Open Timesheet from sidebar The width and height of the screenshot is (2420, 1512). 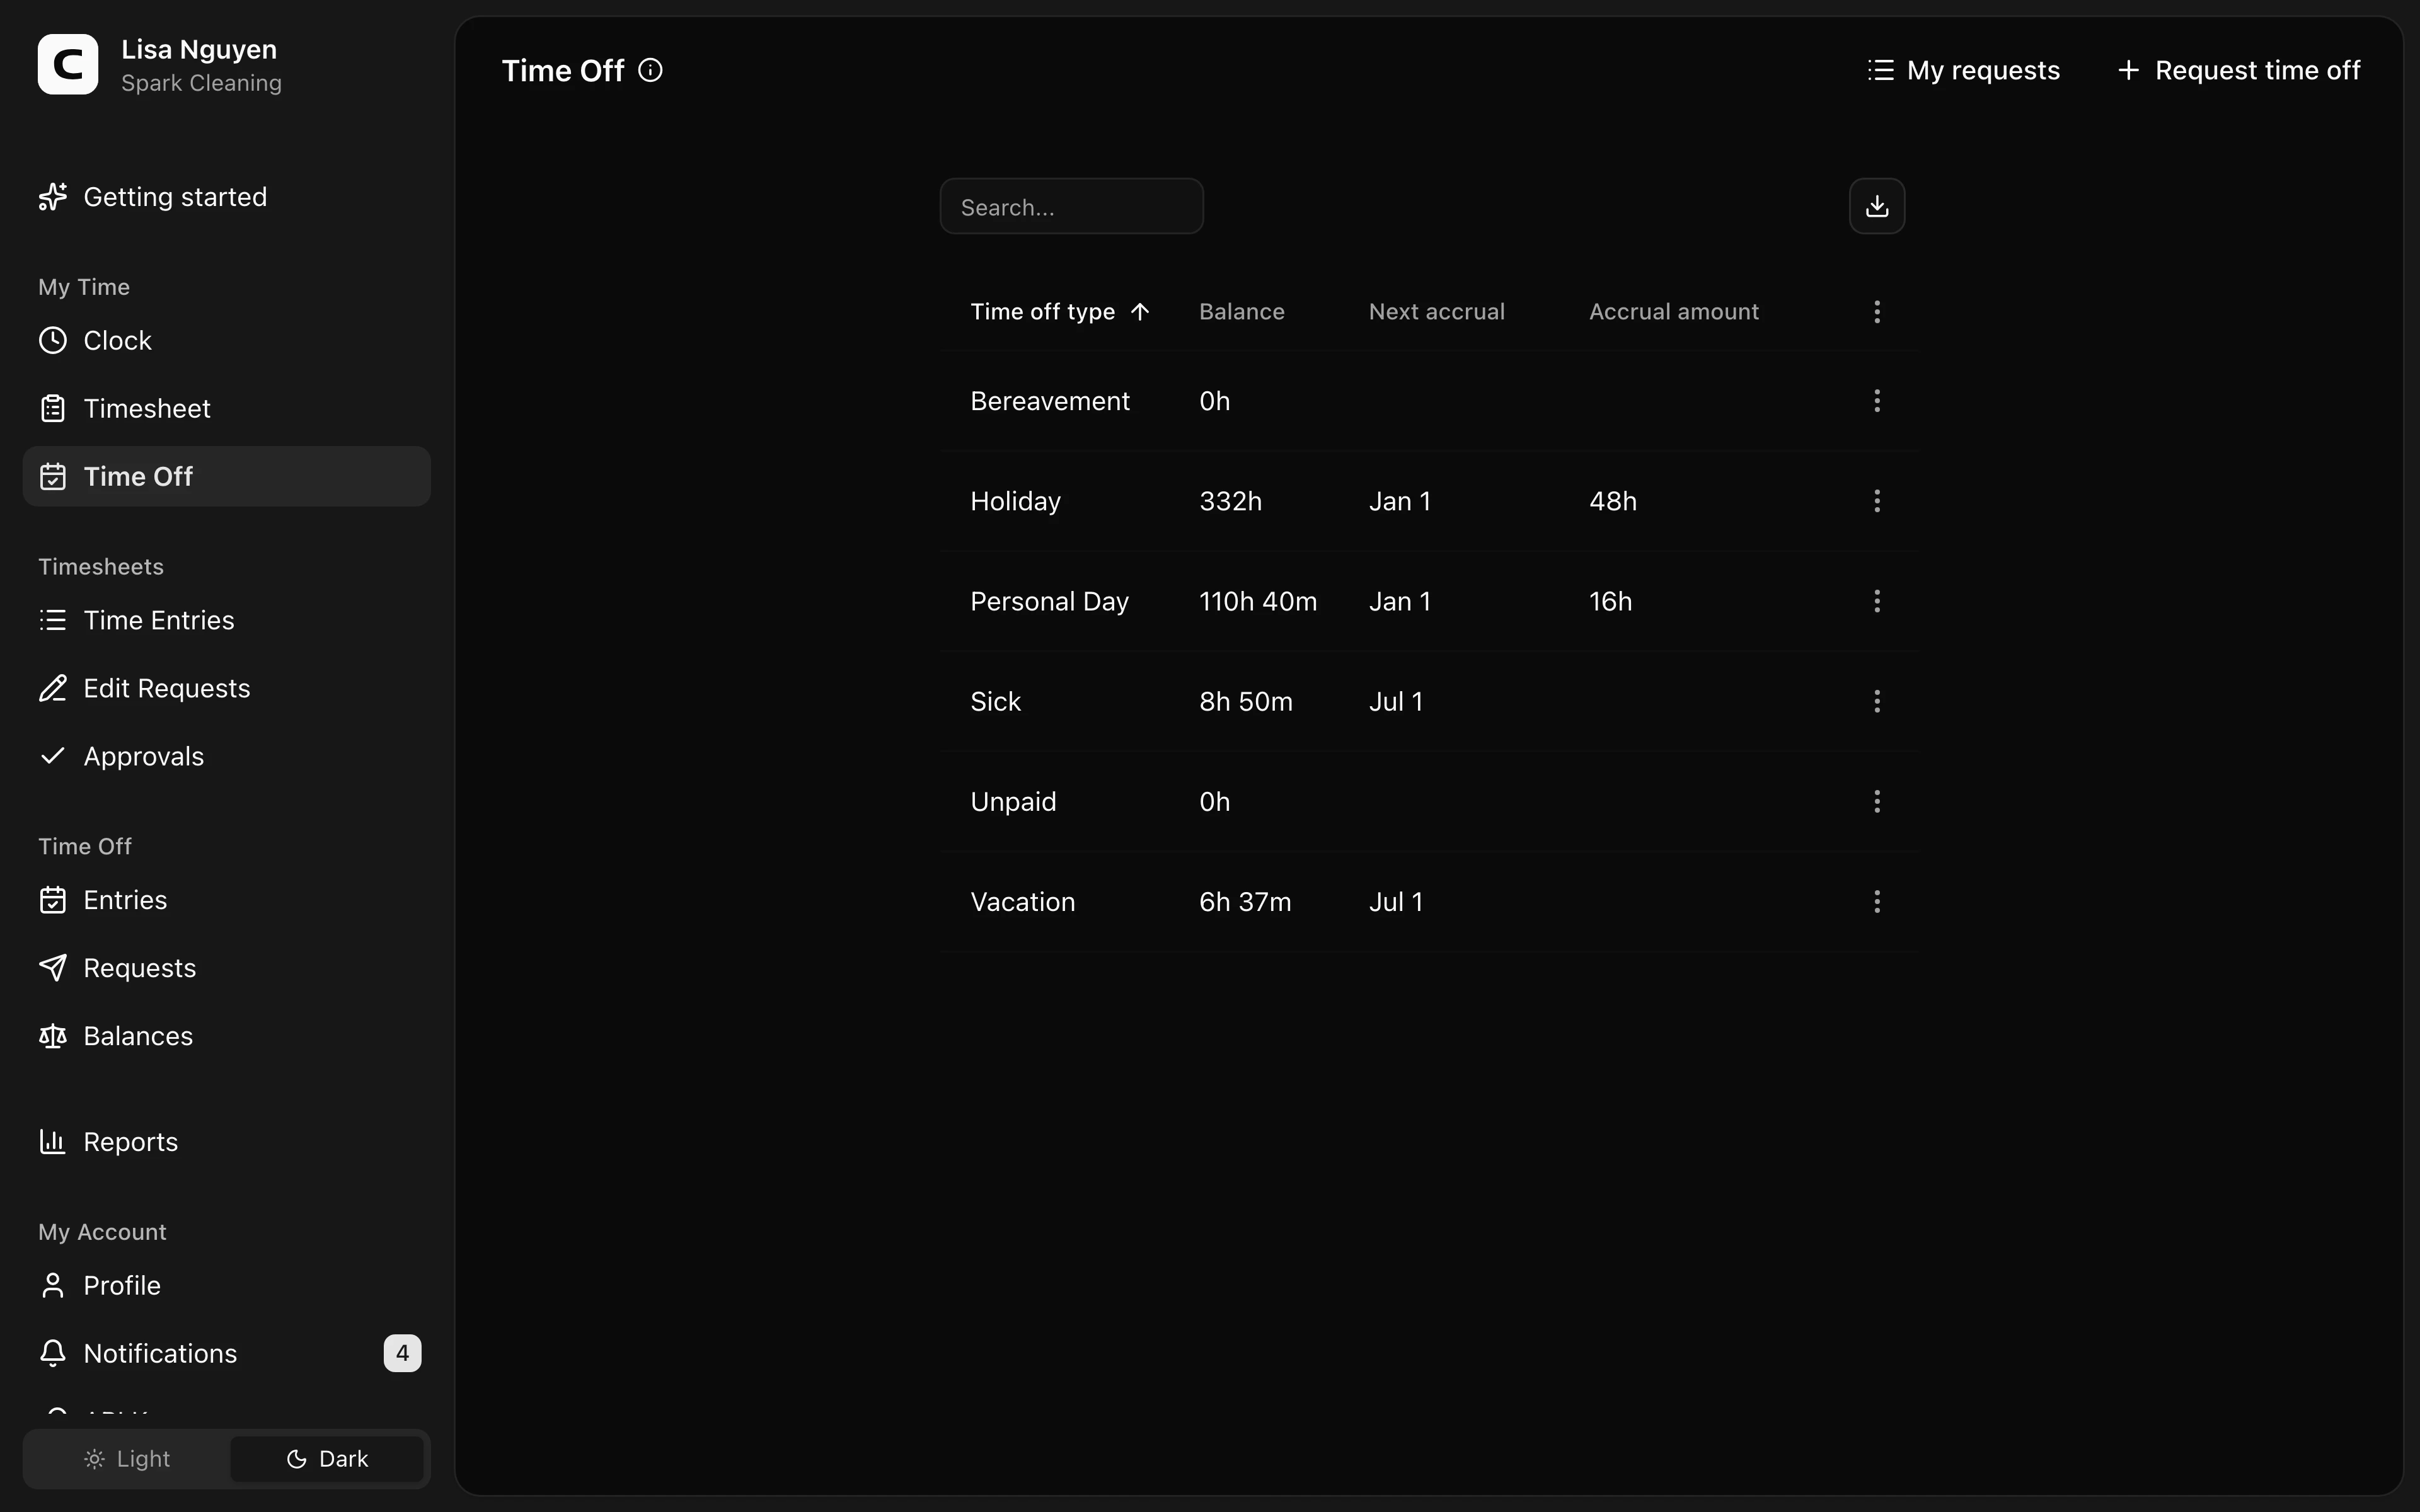coord(226,409)
